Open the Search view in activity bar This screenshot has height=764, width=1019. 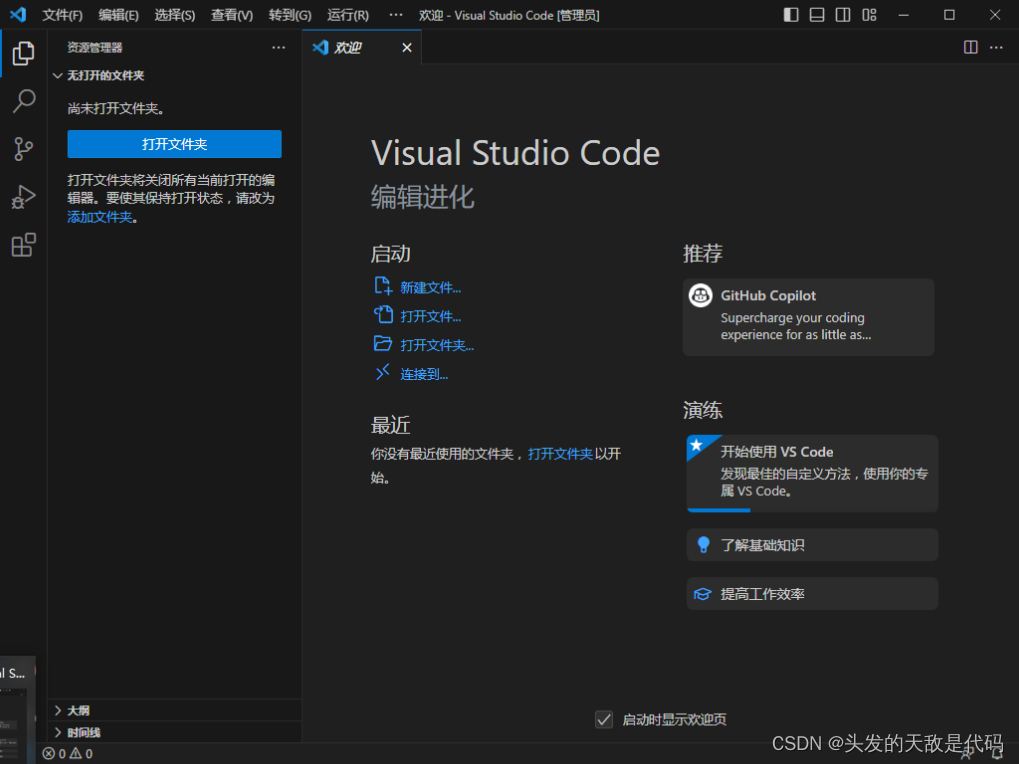pyautogui.click(x=23, y=101)
